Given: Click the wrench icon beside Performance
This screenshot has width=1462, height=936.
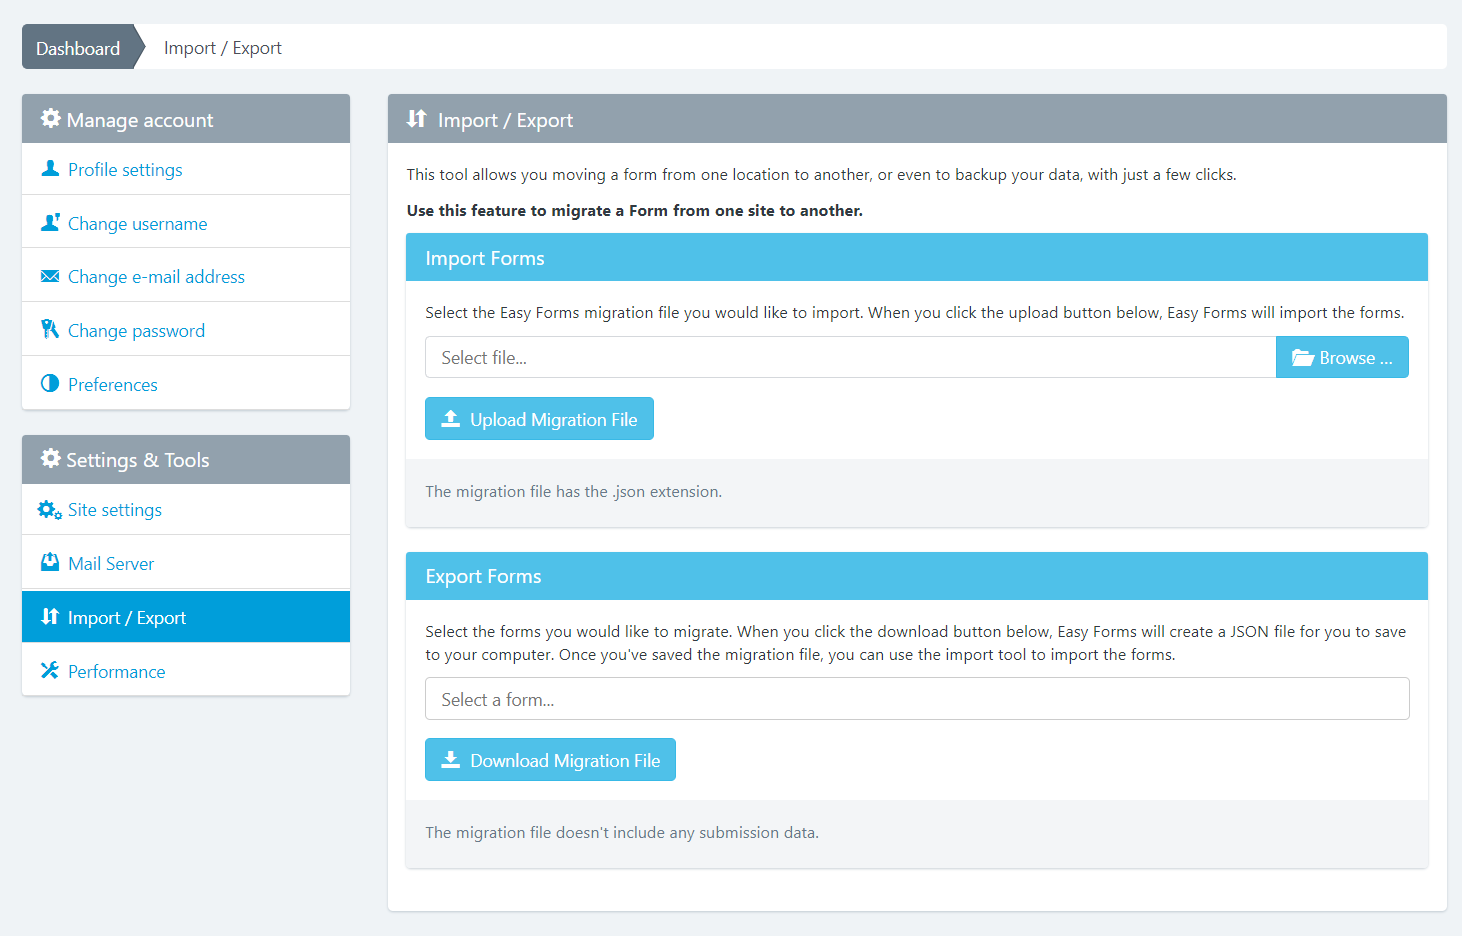Looking at the screenshot, I should (x=50, y=671).
